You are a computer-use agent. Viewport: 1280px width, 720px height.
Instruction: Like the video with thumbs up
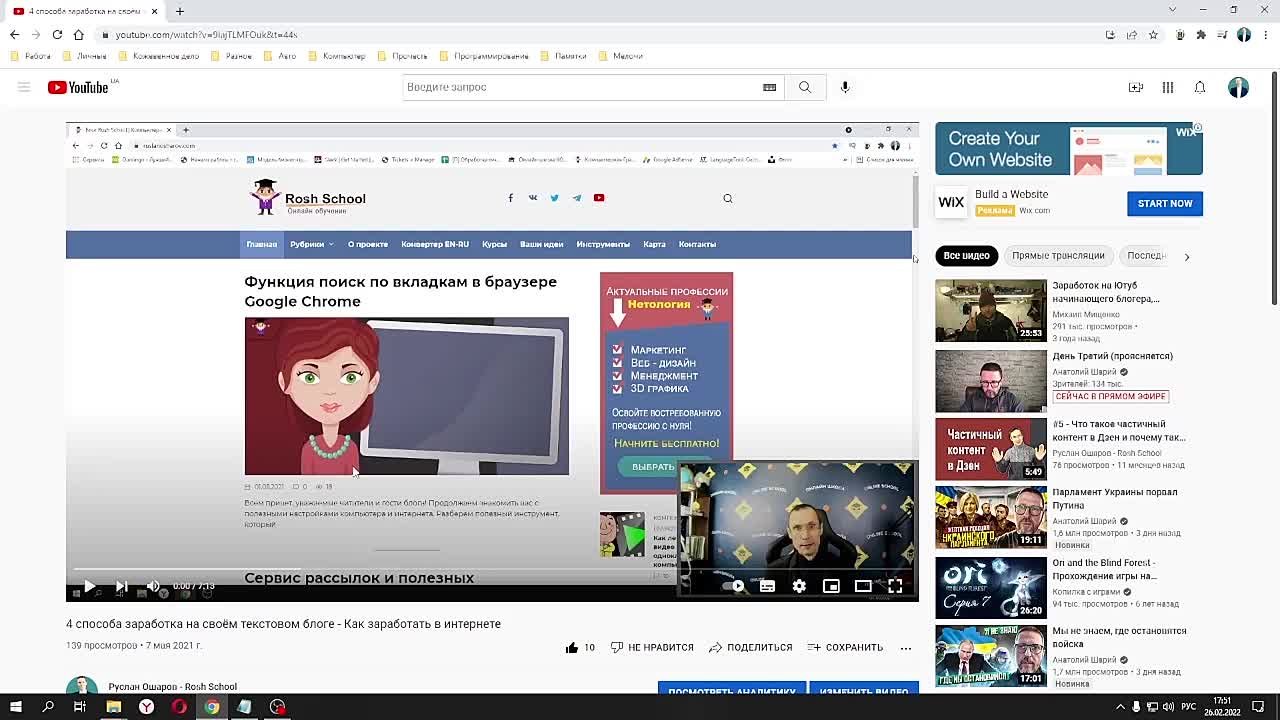tap(572, 647)
